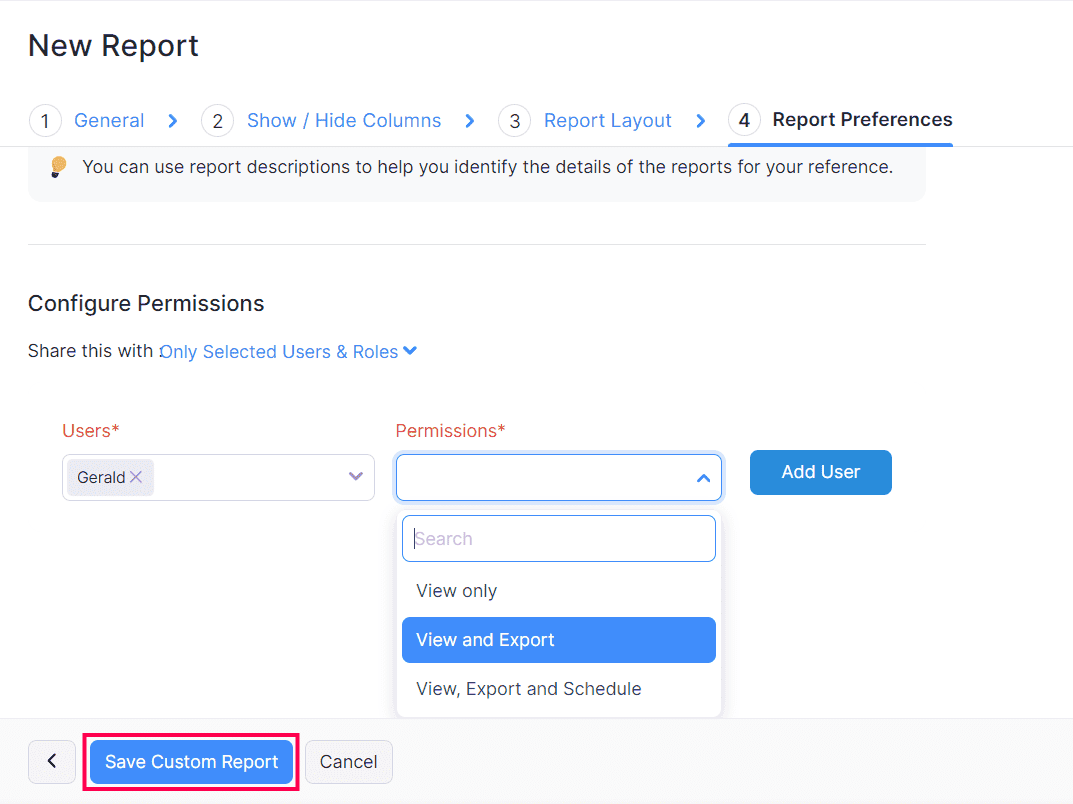This screenshot has height=804, width=1073.
Task: Switch to Report Layout step
Action: (607, 121)
